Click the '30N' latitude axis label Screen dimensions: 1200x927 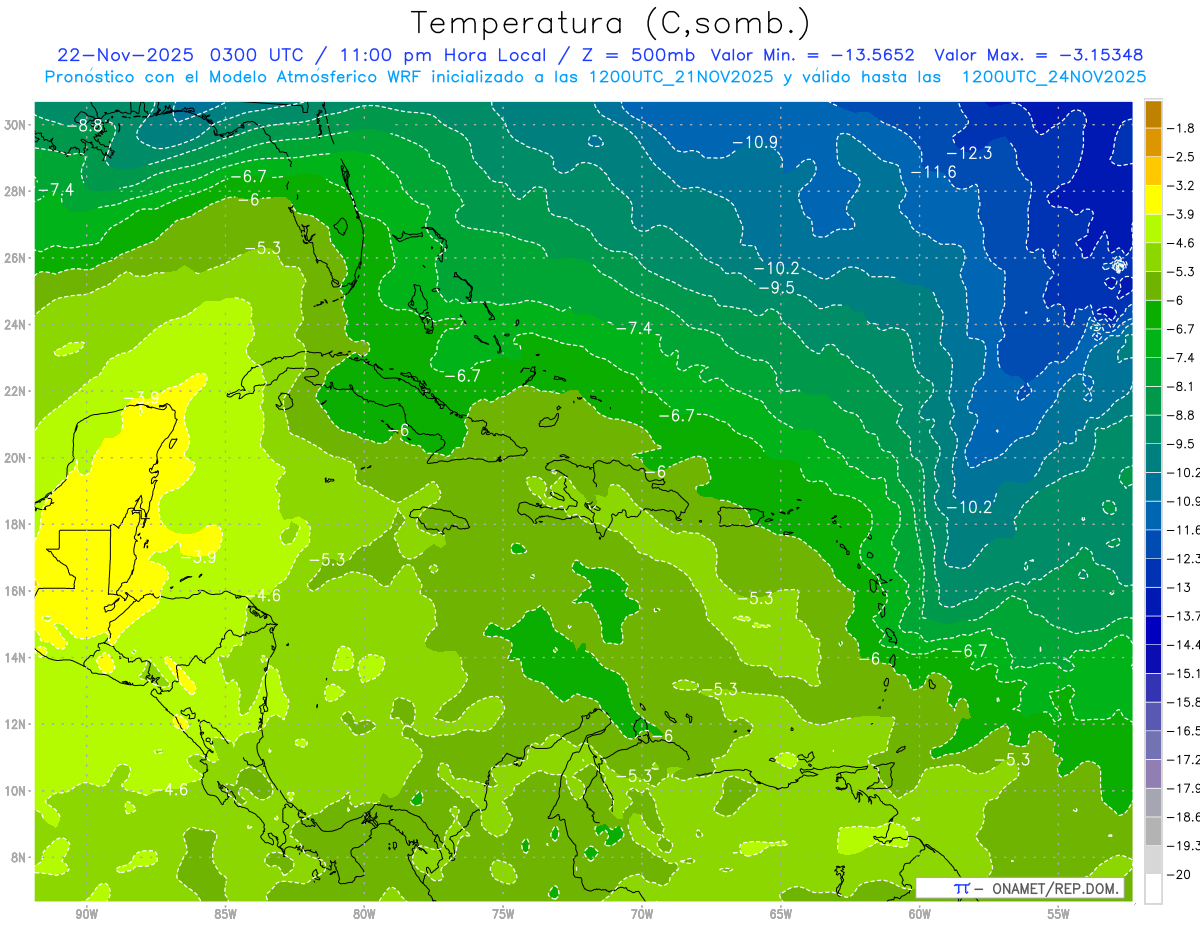click(16, 124)
